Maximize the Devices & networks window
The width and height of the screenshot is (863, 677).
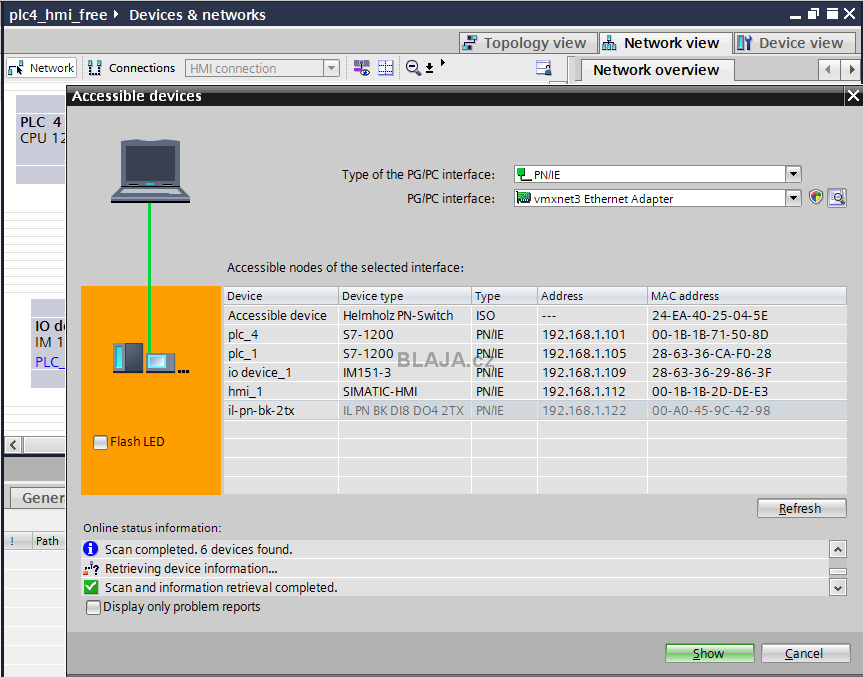[832, 13]
